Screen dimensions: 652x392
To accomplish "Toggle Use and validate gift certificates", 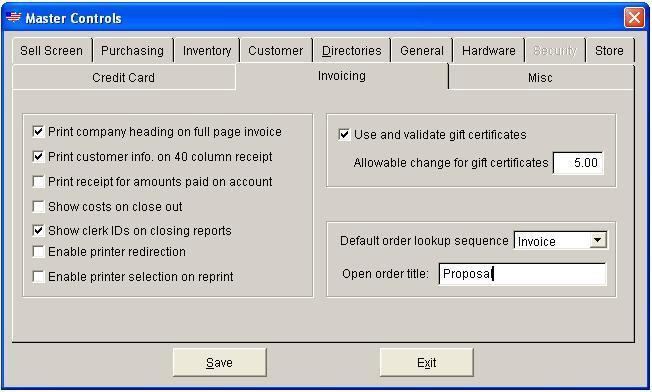I will click(344, 135).
